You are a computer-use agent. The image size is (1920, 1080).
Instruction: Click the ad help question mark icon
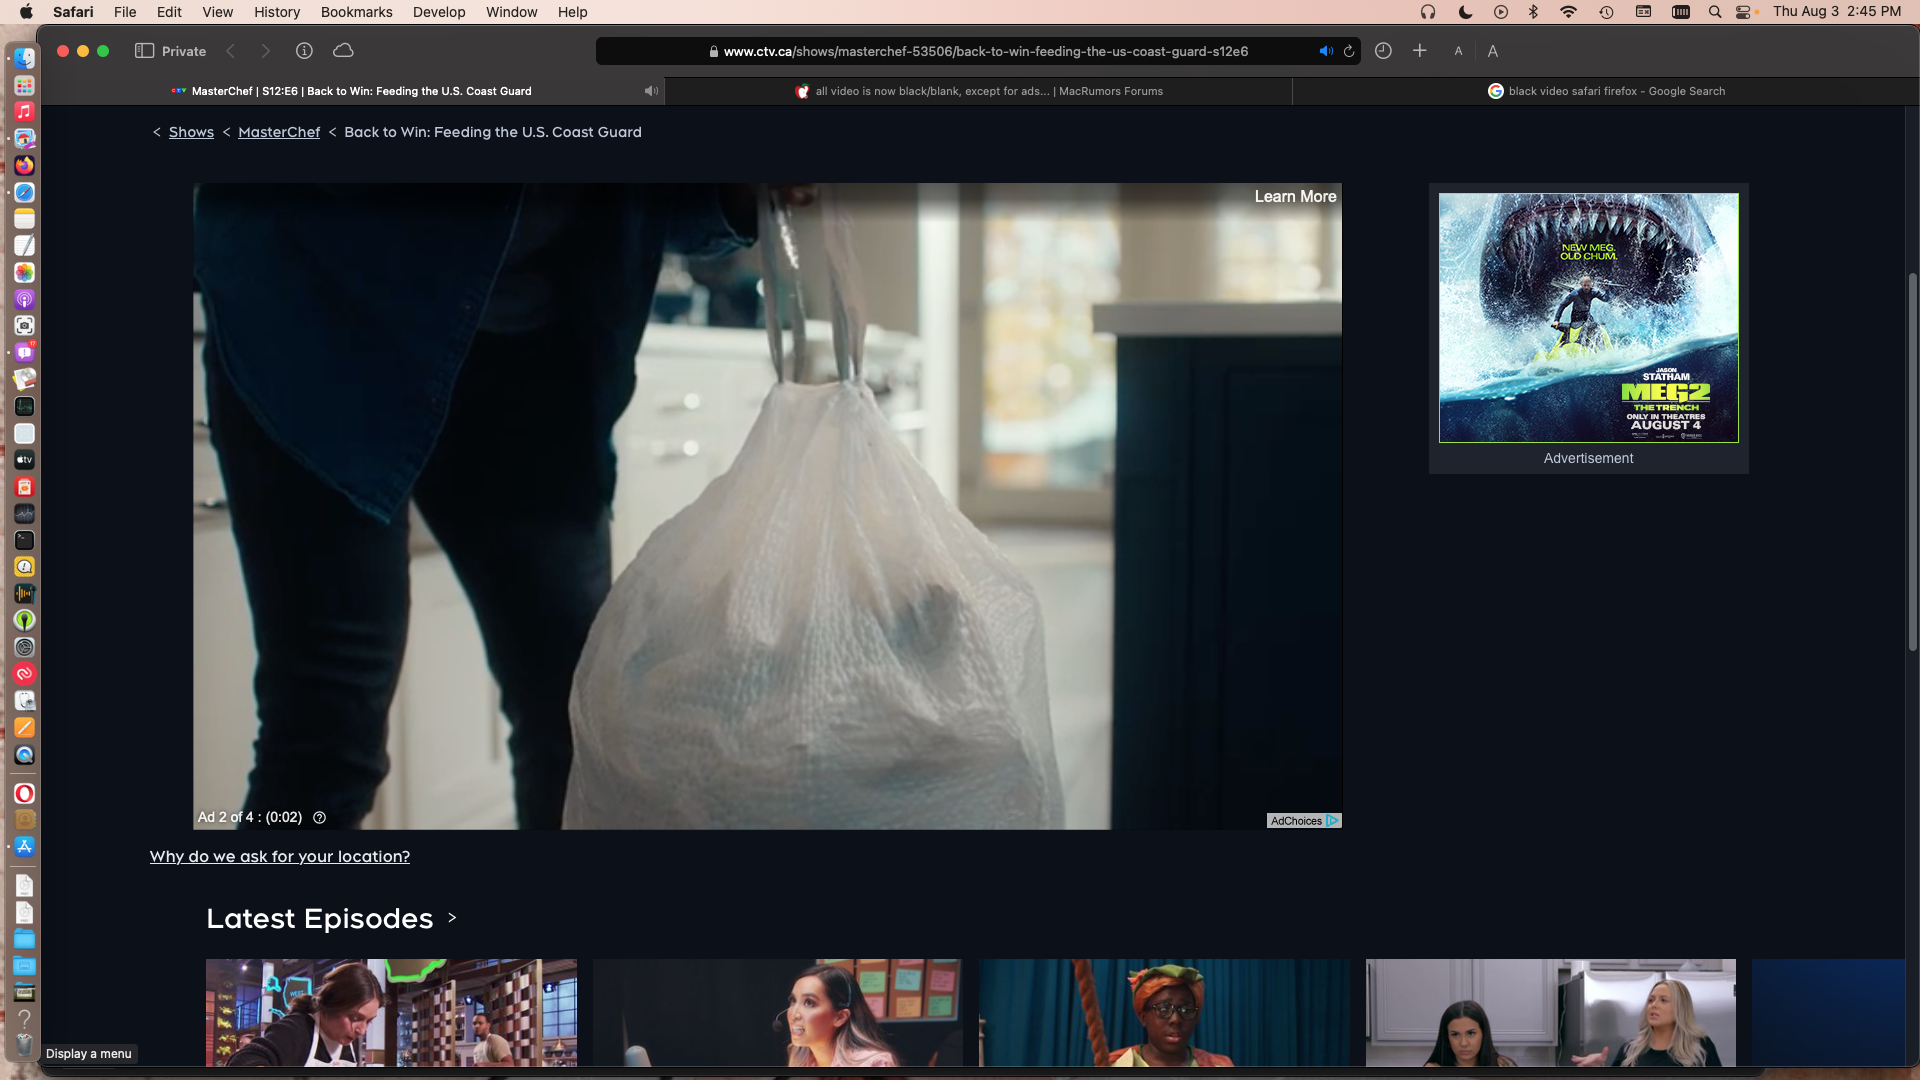pyautogui.click(x=320, y=818)
